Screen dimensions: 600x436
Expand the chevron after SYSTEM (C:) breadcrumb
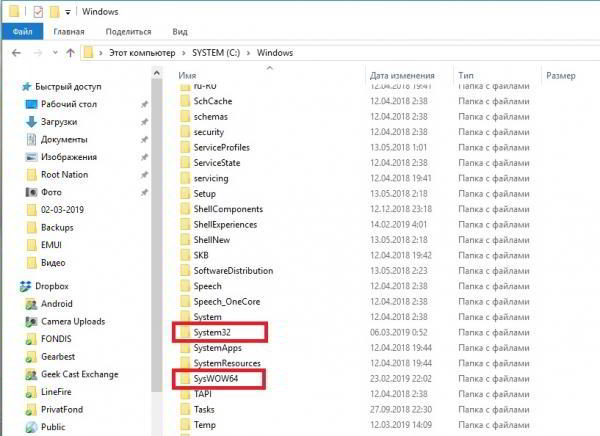[x=248, y=53]
